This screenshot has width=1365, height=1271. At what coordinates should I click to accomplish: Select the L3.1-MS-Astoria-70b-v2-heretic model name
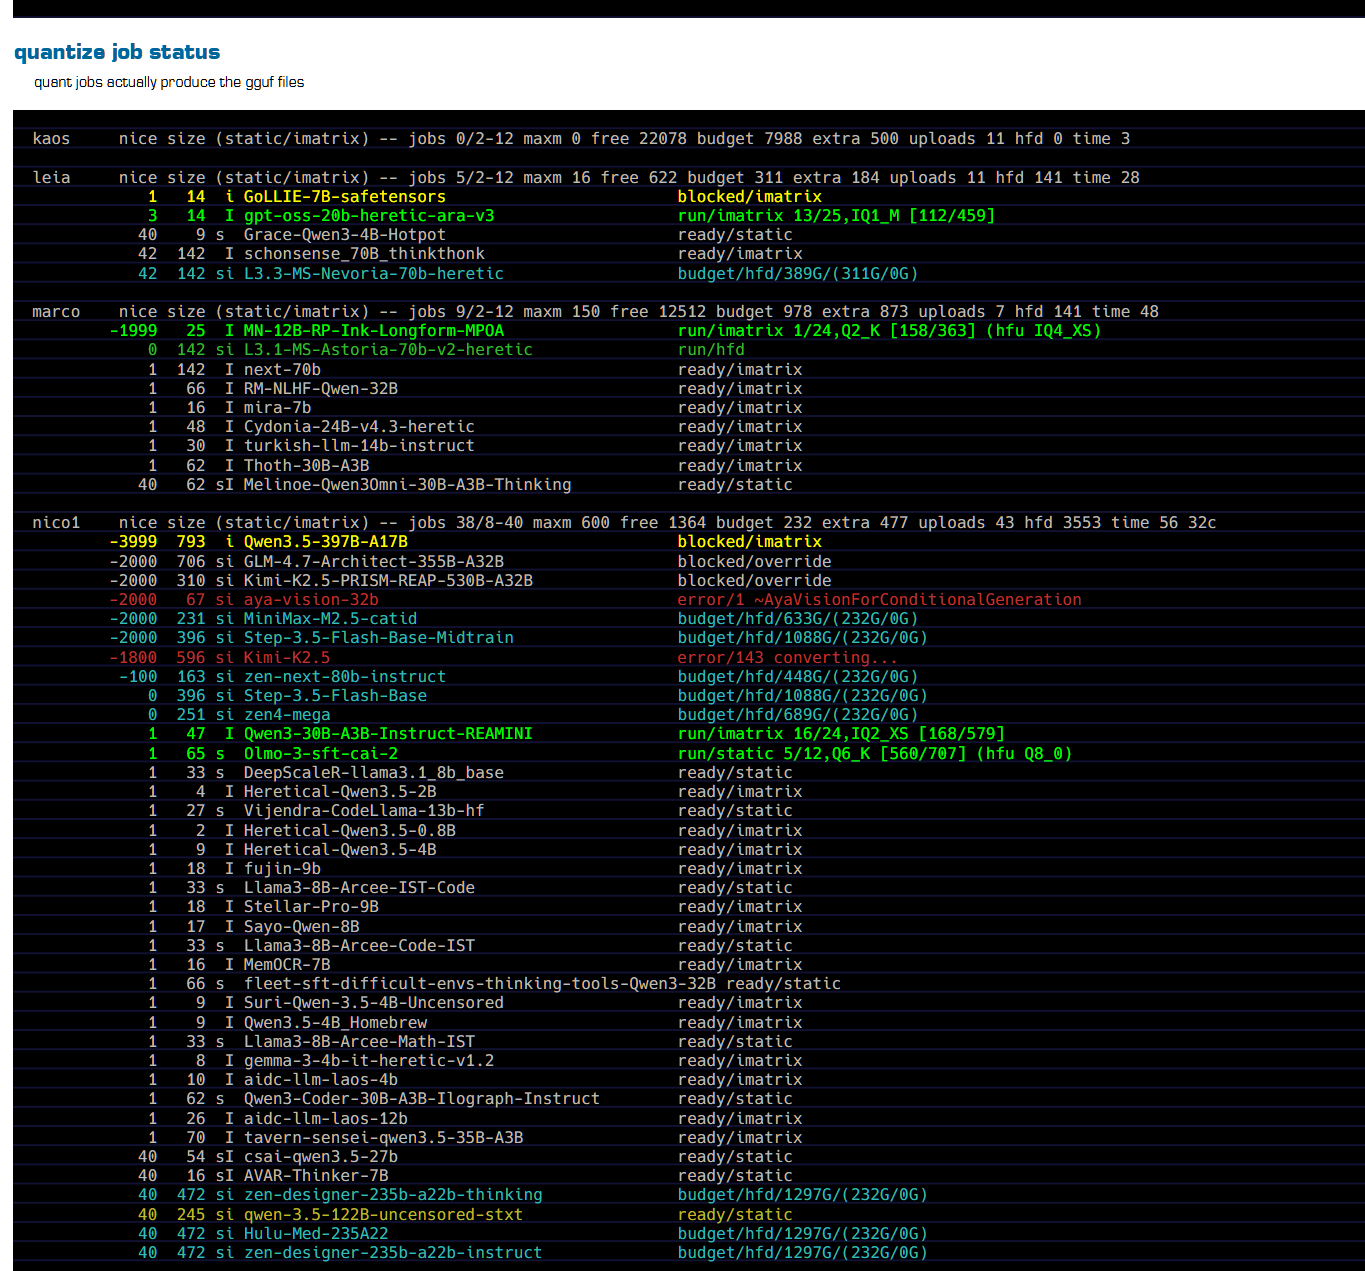point(388,350)
